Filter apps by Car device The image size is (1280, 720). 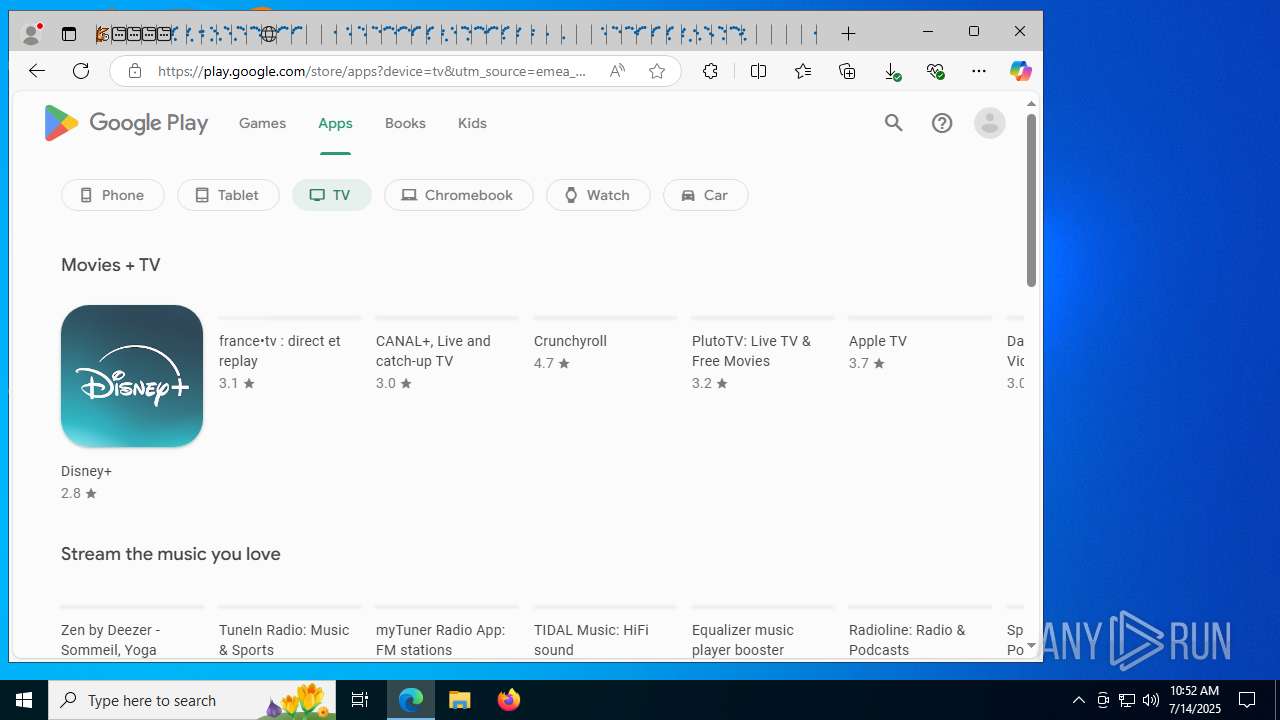point(706,195)
